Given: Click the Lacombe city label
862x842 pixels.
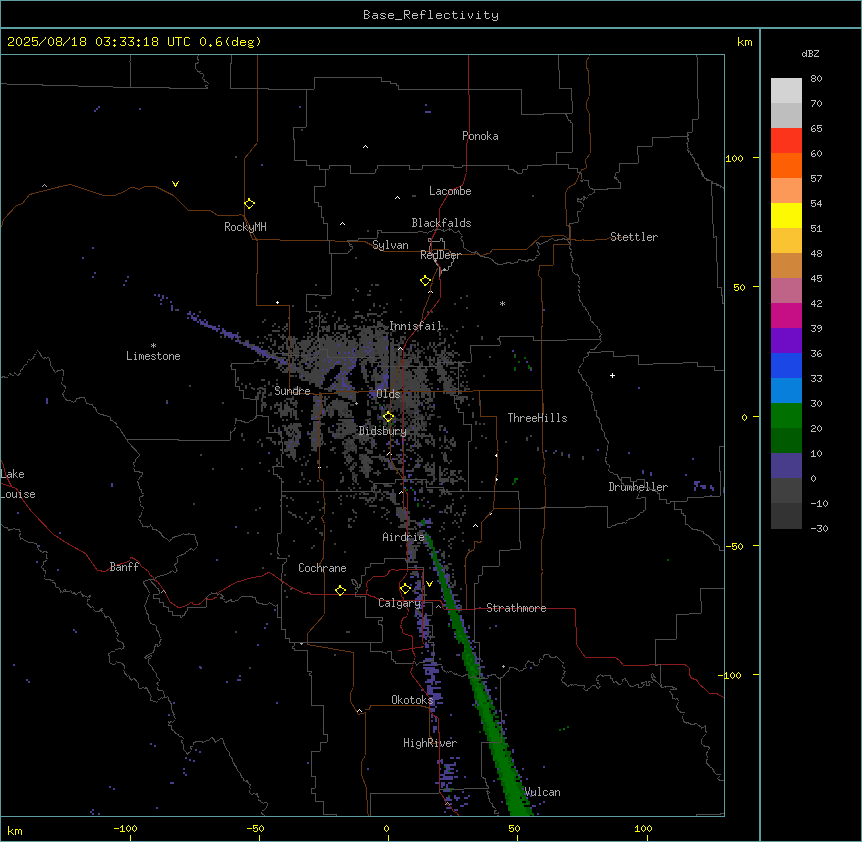Looking at the screenshot, I should 450,191.
